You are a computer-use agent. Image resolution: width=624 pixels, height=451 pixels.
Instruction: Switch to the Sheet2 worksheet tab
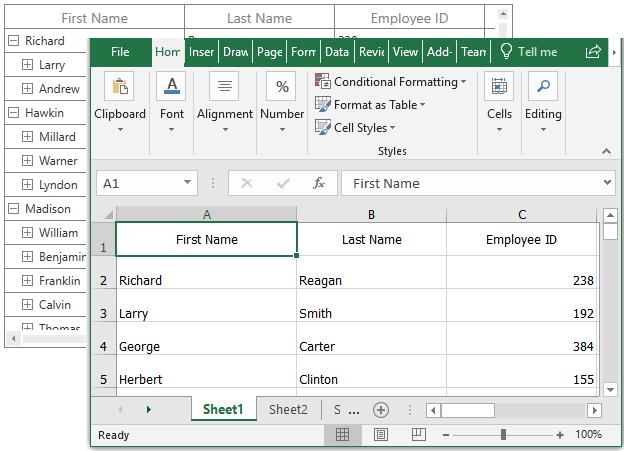tap(288, 409)
